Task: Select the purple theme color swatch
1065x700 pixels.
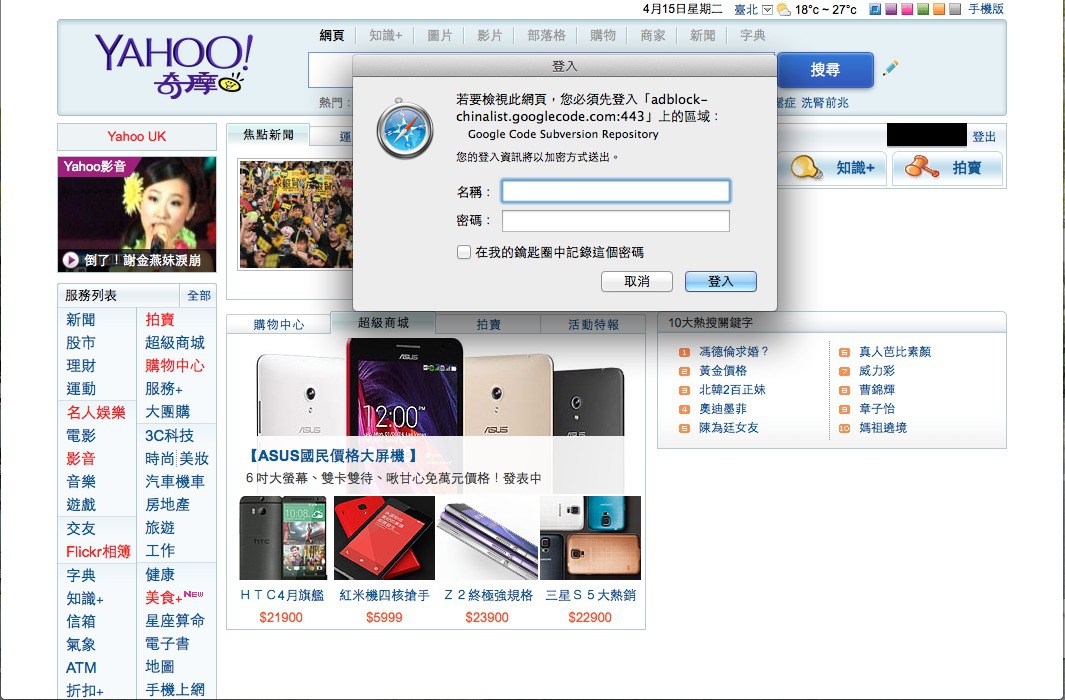Action: coord(891,9)
